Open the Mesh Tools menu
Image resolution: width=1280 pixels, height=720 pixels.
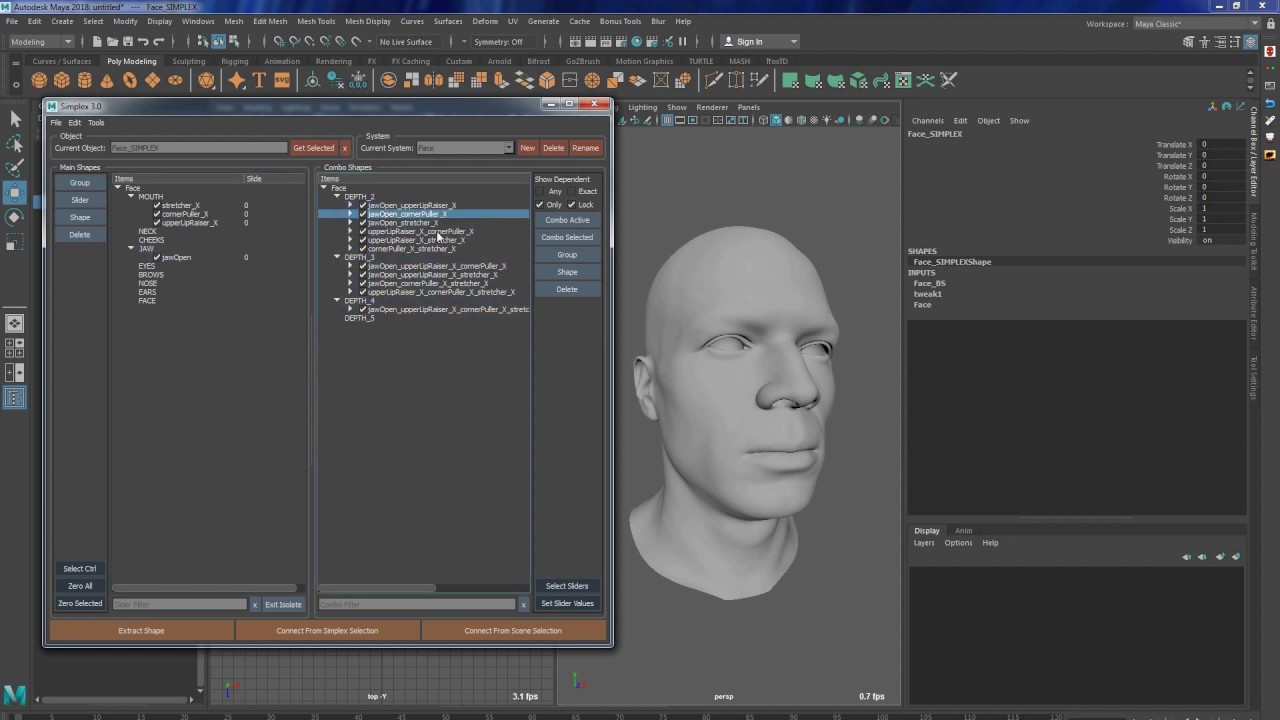(316, 21)
